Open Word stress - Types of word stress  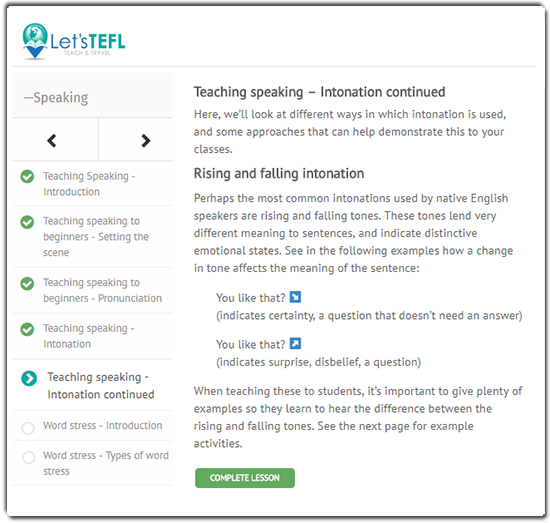[x=106, y=463]
